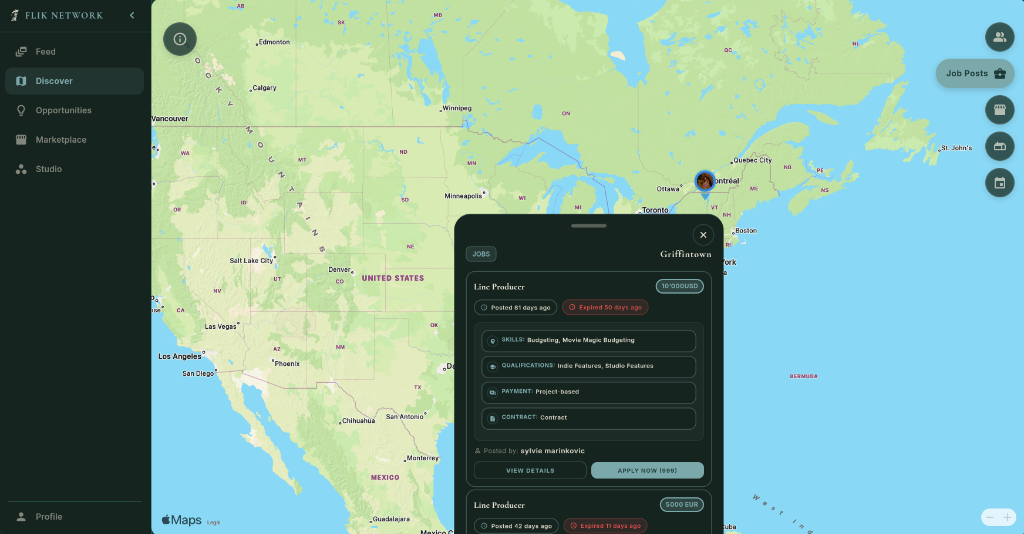
Task: Zoom out the map with minus button
Action: pyautogui.click(x=990, y=518)
